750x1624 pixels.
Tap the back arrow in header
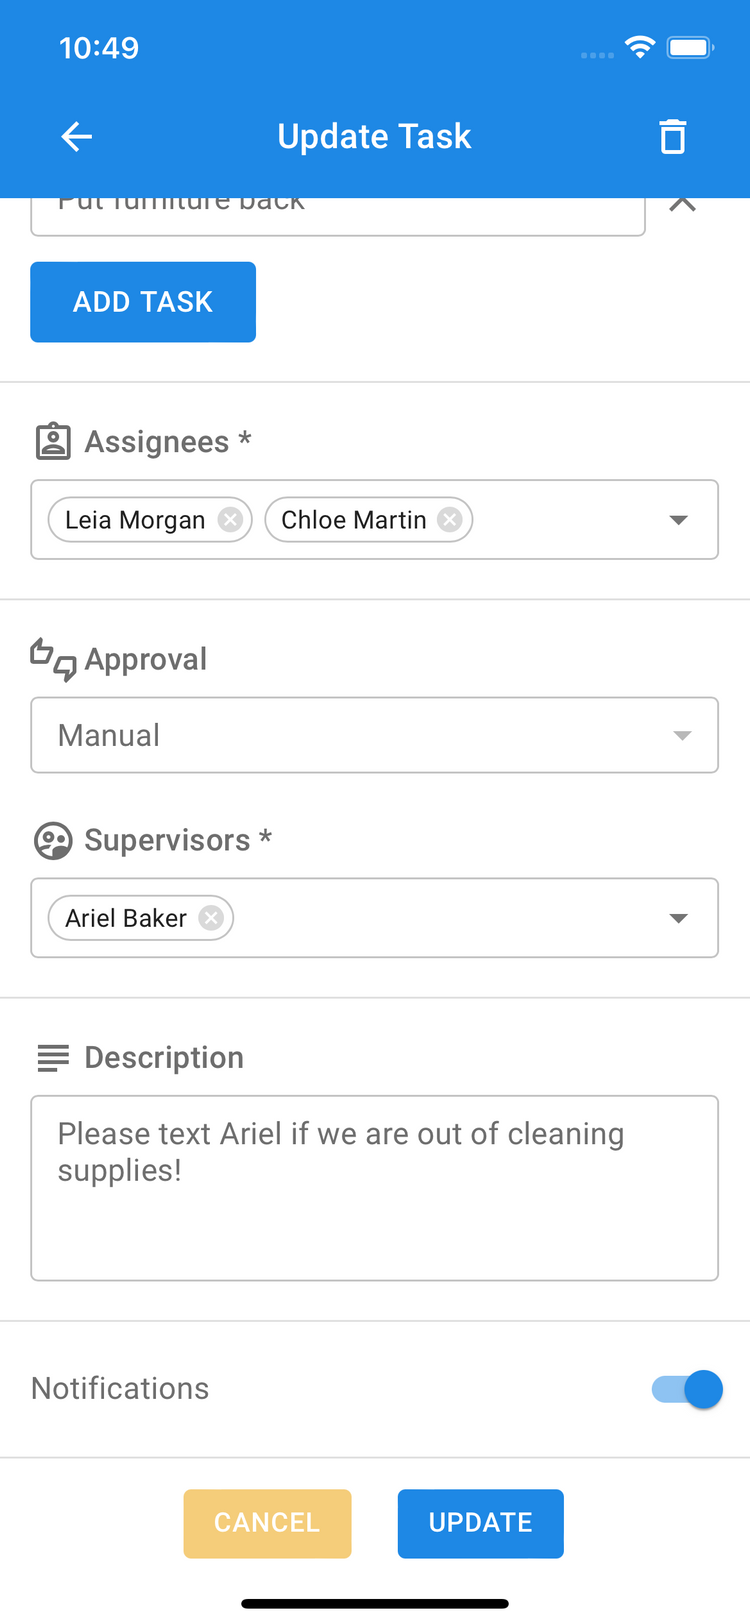click(x=77, y=137)
